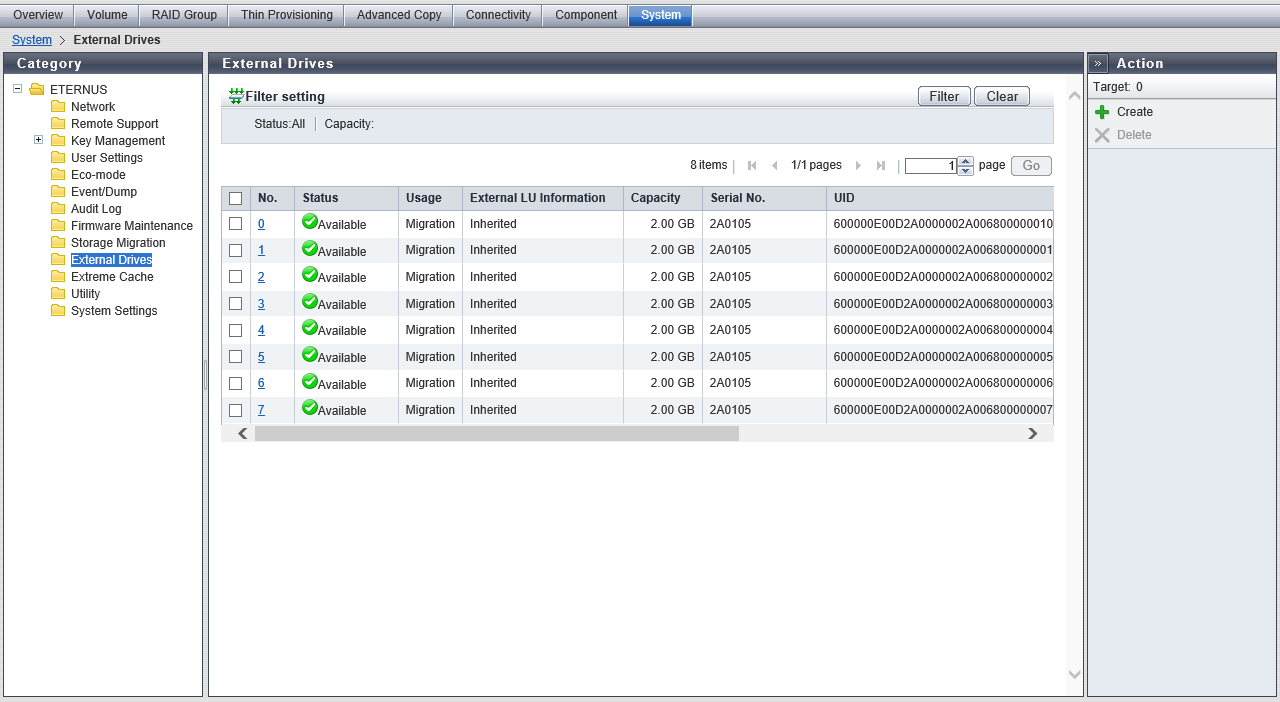Click the page number input field

930,166
